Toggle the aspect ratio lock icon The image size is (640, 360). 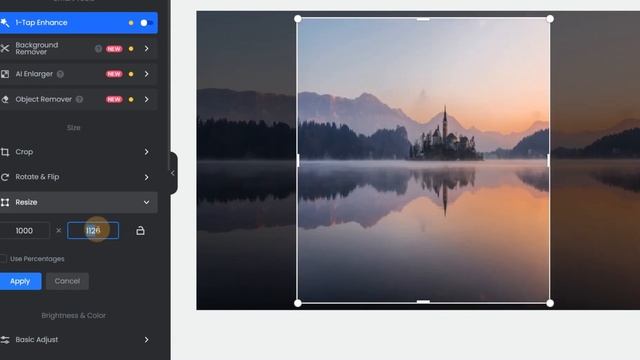coord(140,231)
